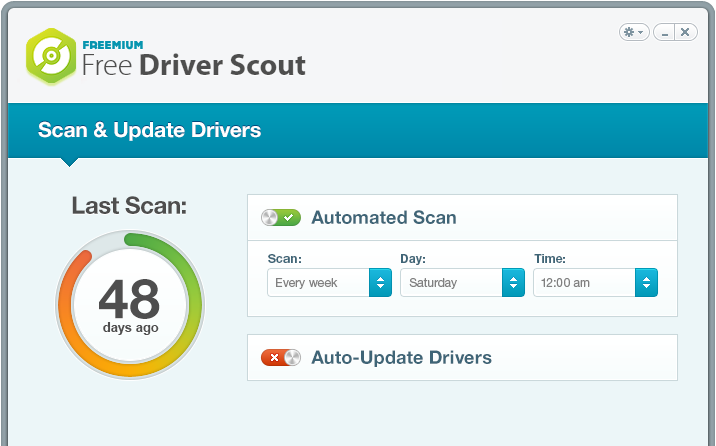Screen dimensions: 716x446
Task: Click the Time: field label
Action: click(550, 259)
